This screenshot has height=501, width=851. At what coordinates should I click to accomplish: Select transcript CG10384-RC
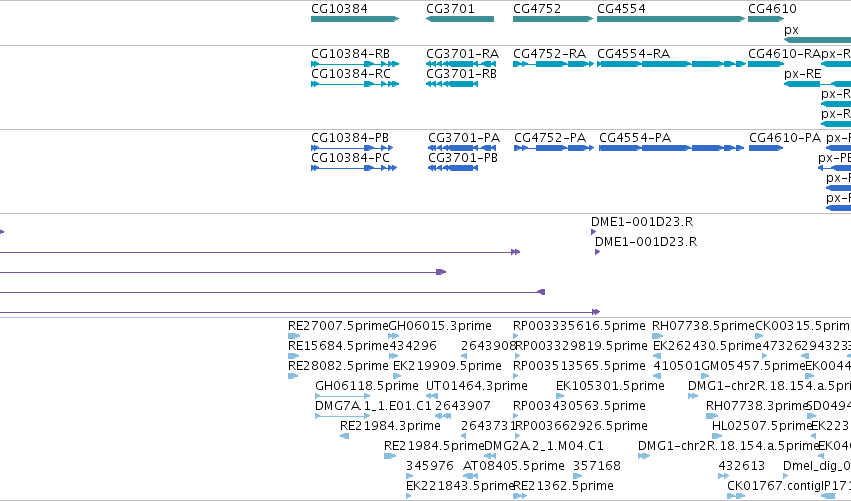coord(350,74)
